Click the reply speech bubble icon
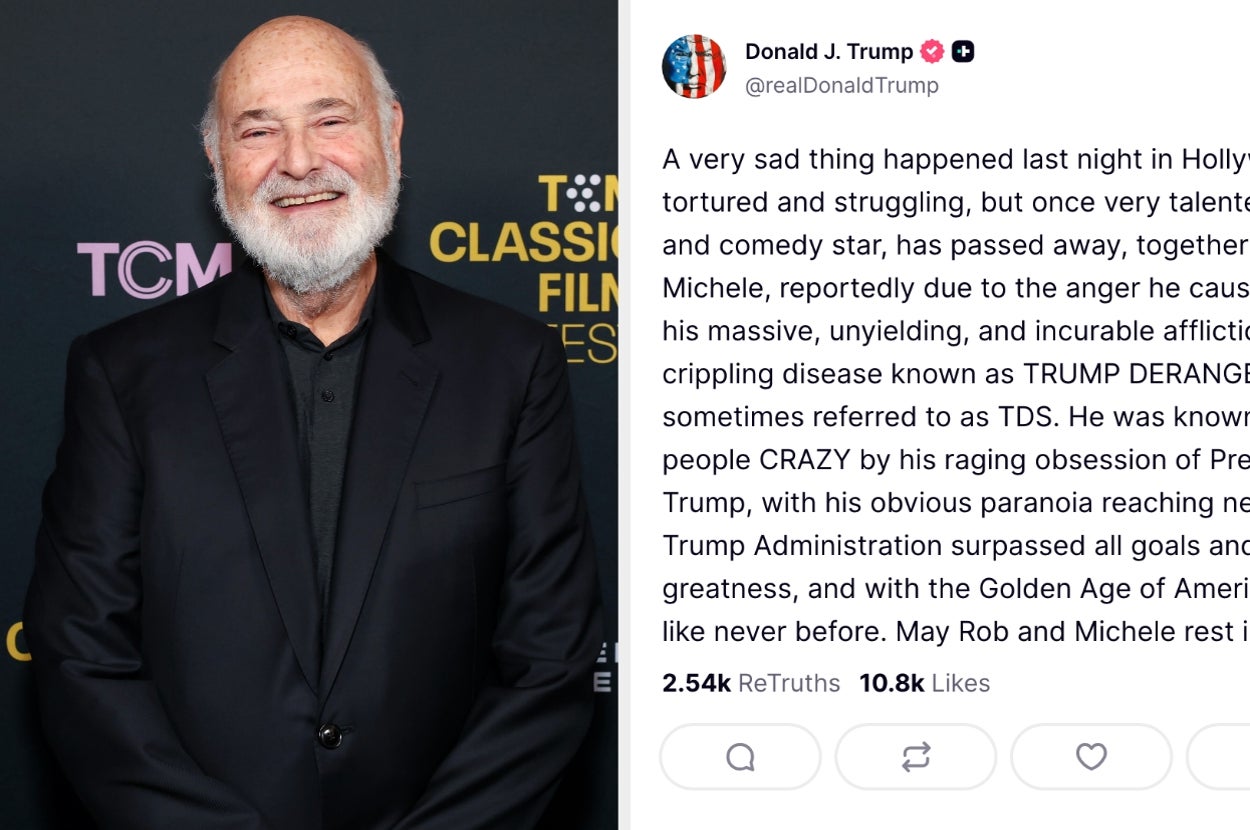This screenshot has height=830, width=1250. [x=740, y=757]
